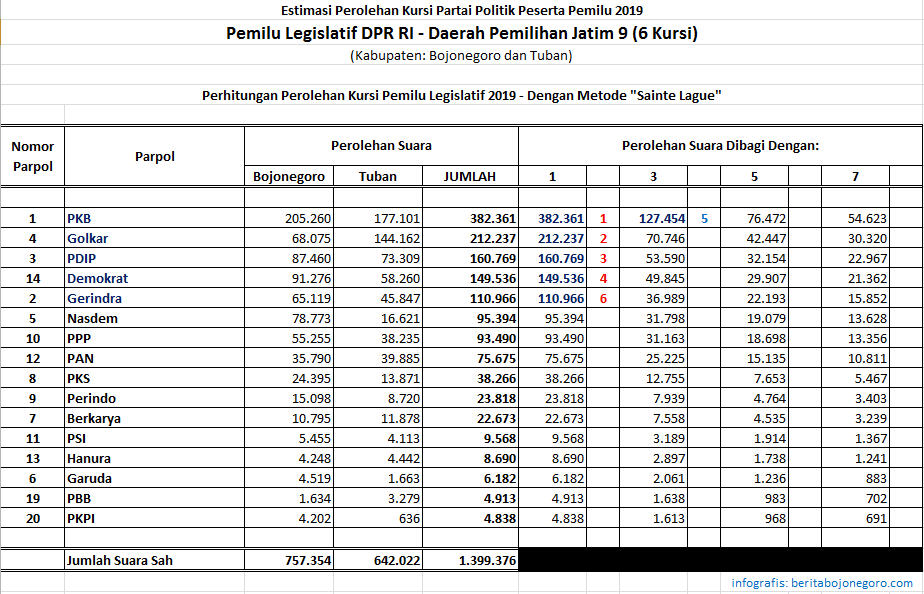Select Gerindra's red seat rank 6 cell

pos(603,298)
